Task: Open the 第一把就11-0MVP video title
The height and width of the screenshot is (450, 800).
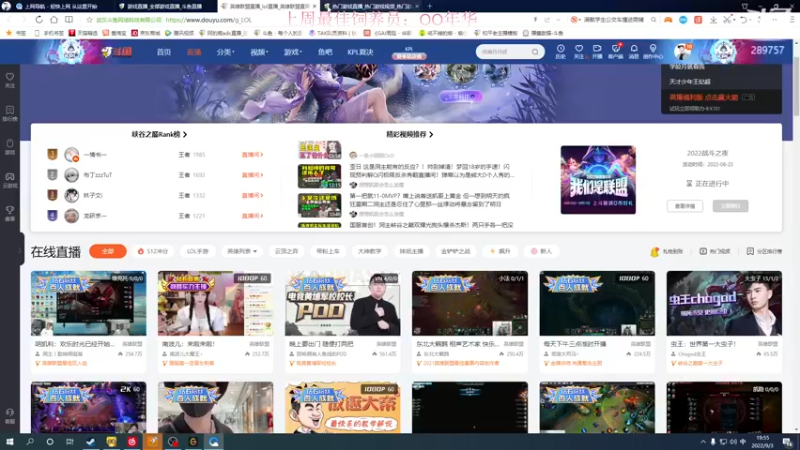Action: tap(429, 199)
